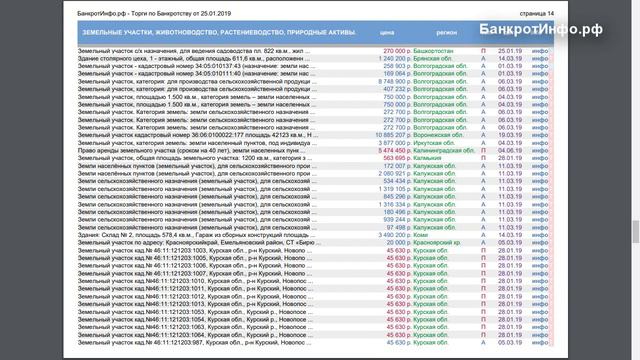Viewport: 640px width, 360px height.
Task: Open the инфо link in the Красноярский кр. row
Action: point(540,243)
